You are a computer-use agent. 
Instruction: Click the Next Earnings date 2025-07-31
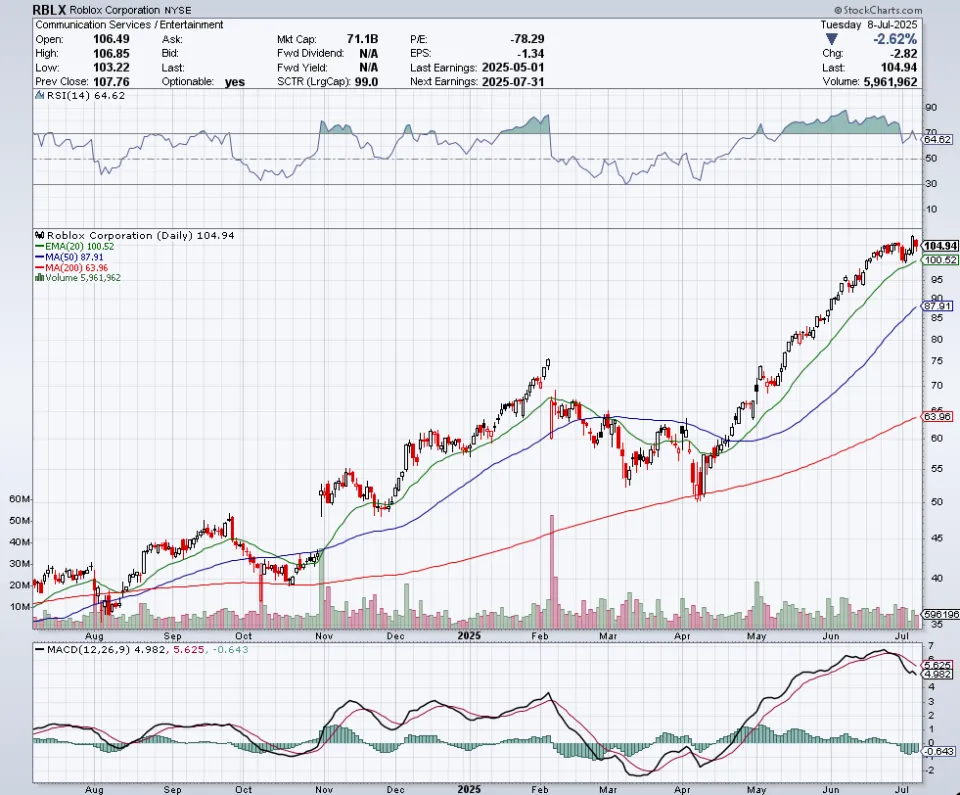point(513,81)
